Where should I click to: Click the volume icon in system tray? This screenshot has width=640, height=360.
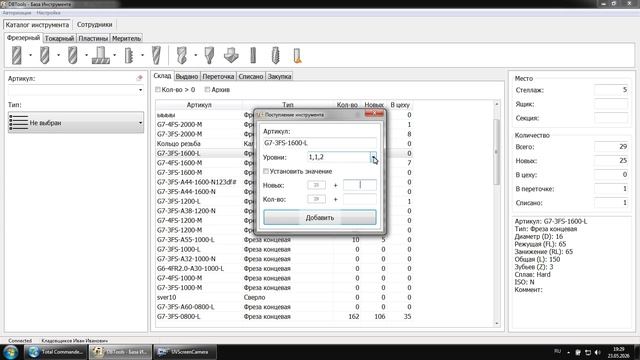click(598, 352)
